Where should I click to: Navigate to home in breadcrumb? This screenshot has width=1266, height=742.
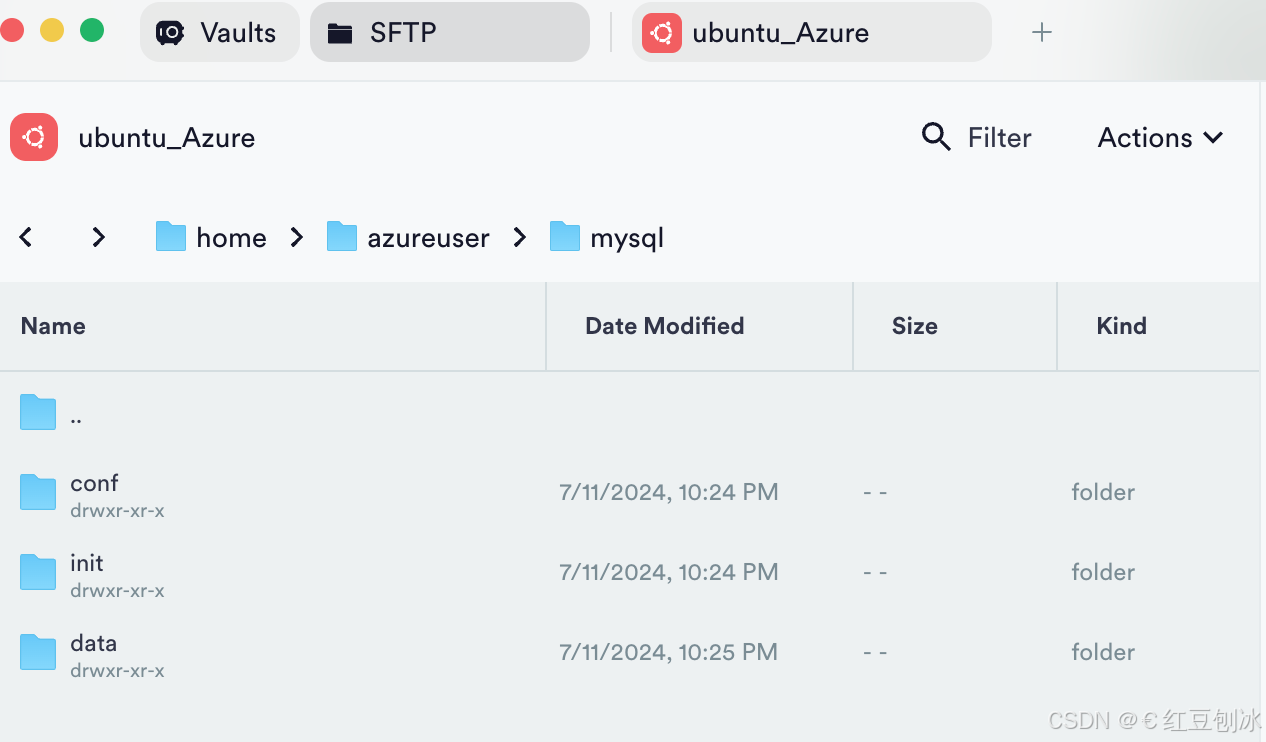point(212,237)
